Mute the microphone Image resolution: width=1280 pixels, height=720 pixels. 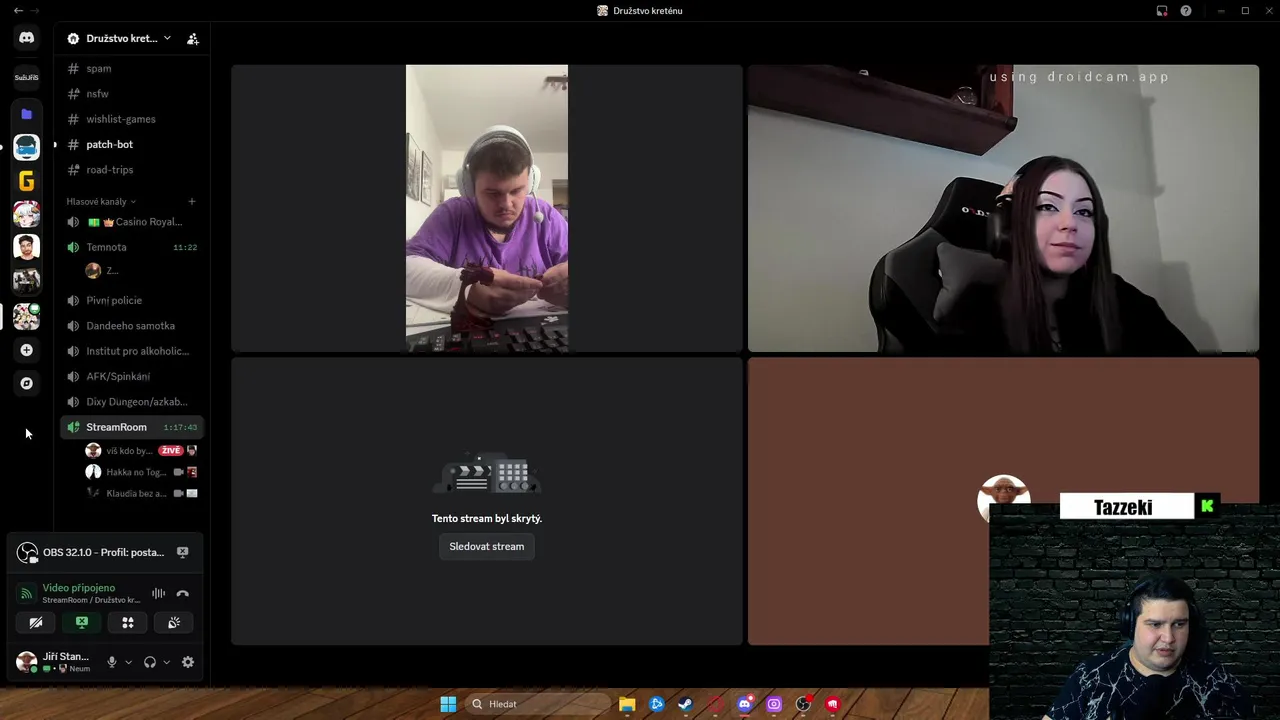pyautogui.click(x=112, y=662)
